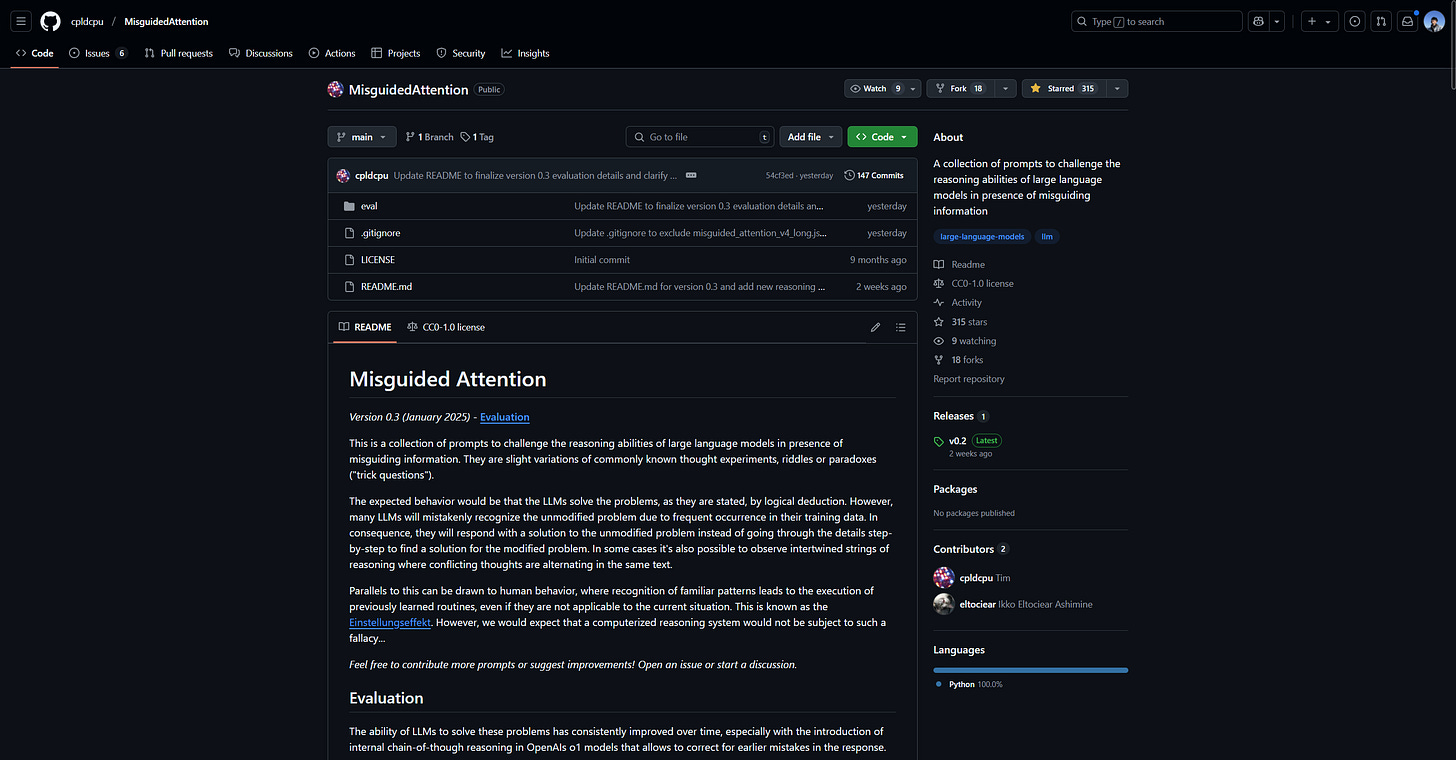Open the issues icon in top header
1456x760 pixels.
coord(1355,21)
